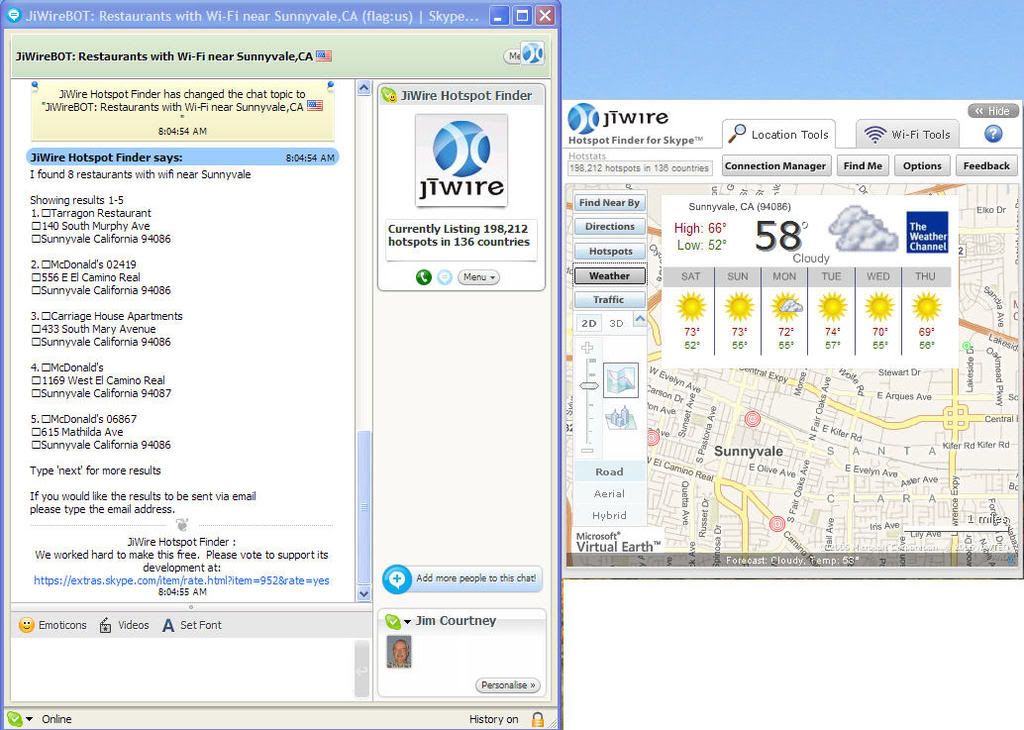The image size is (1024, 730).
Task: Open the Hotspots panel
Action: (609, 251)
